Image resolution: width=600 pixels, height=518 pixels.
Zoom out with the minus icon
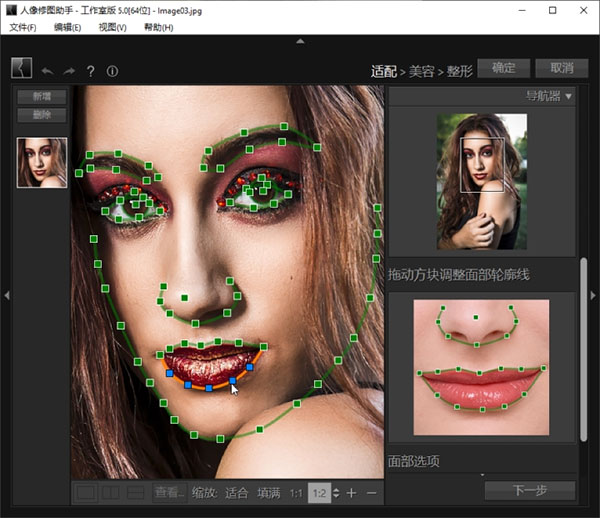pyautogui.click(x=372, y=493)
